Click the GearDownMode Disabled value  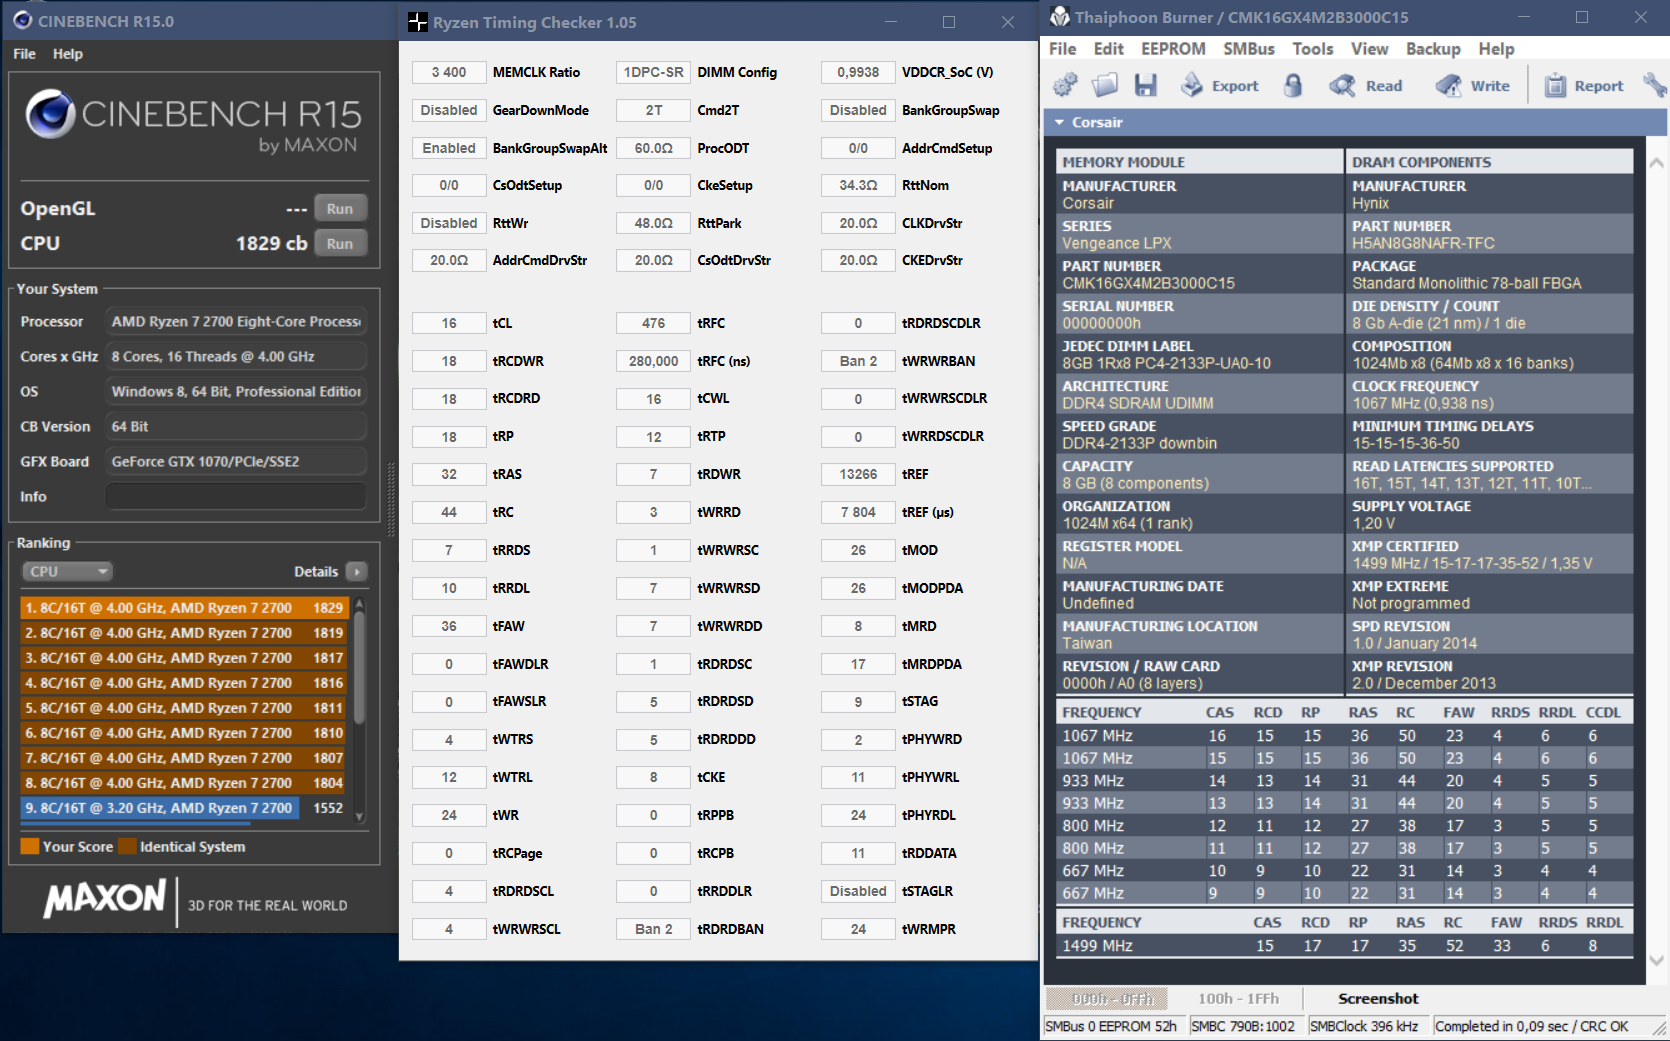(x=449, y=110)
